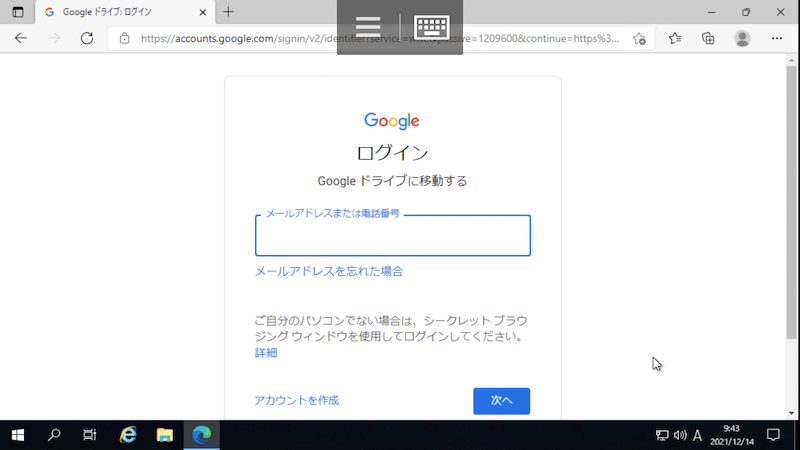
Task: Open the Edge settings three-dot menu
Action: click(777, 38)
